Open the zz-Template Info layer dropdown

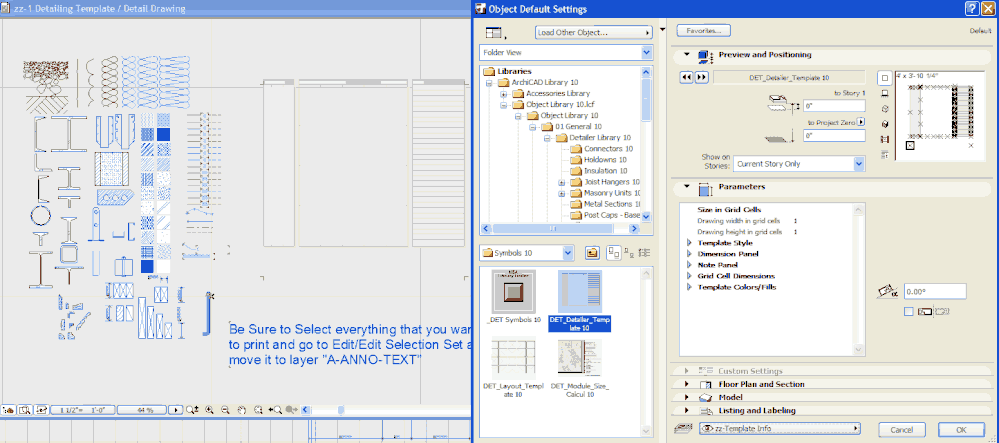pos(780,428)
